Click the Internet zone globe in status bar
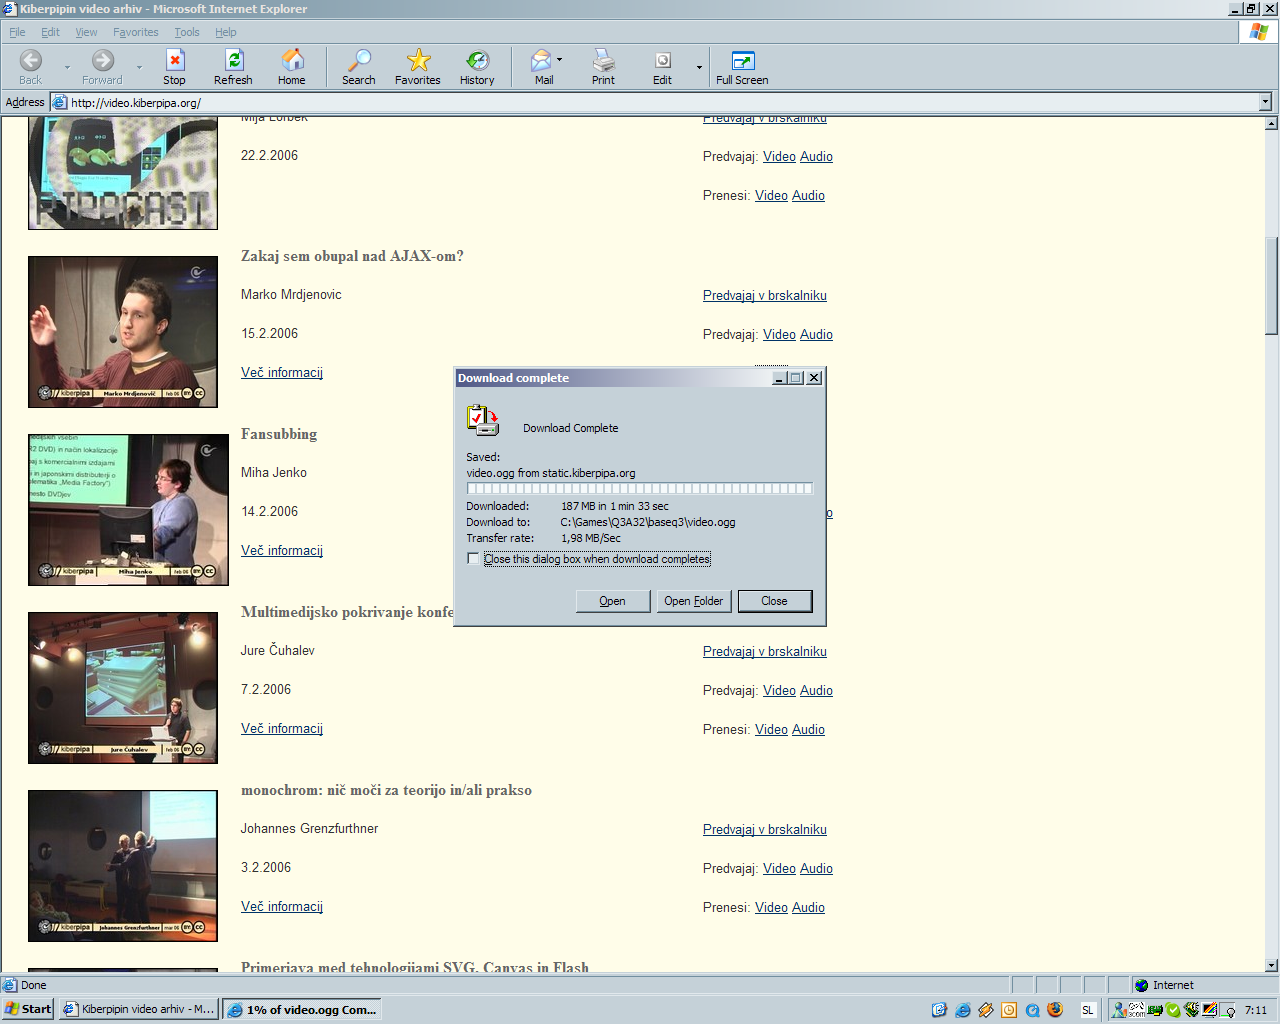The height and width of the screenshot is (1024, 1280). click(x=1141, y=985)
